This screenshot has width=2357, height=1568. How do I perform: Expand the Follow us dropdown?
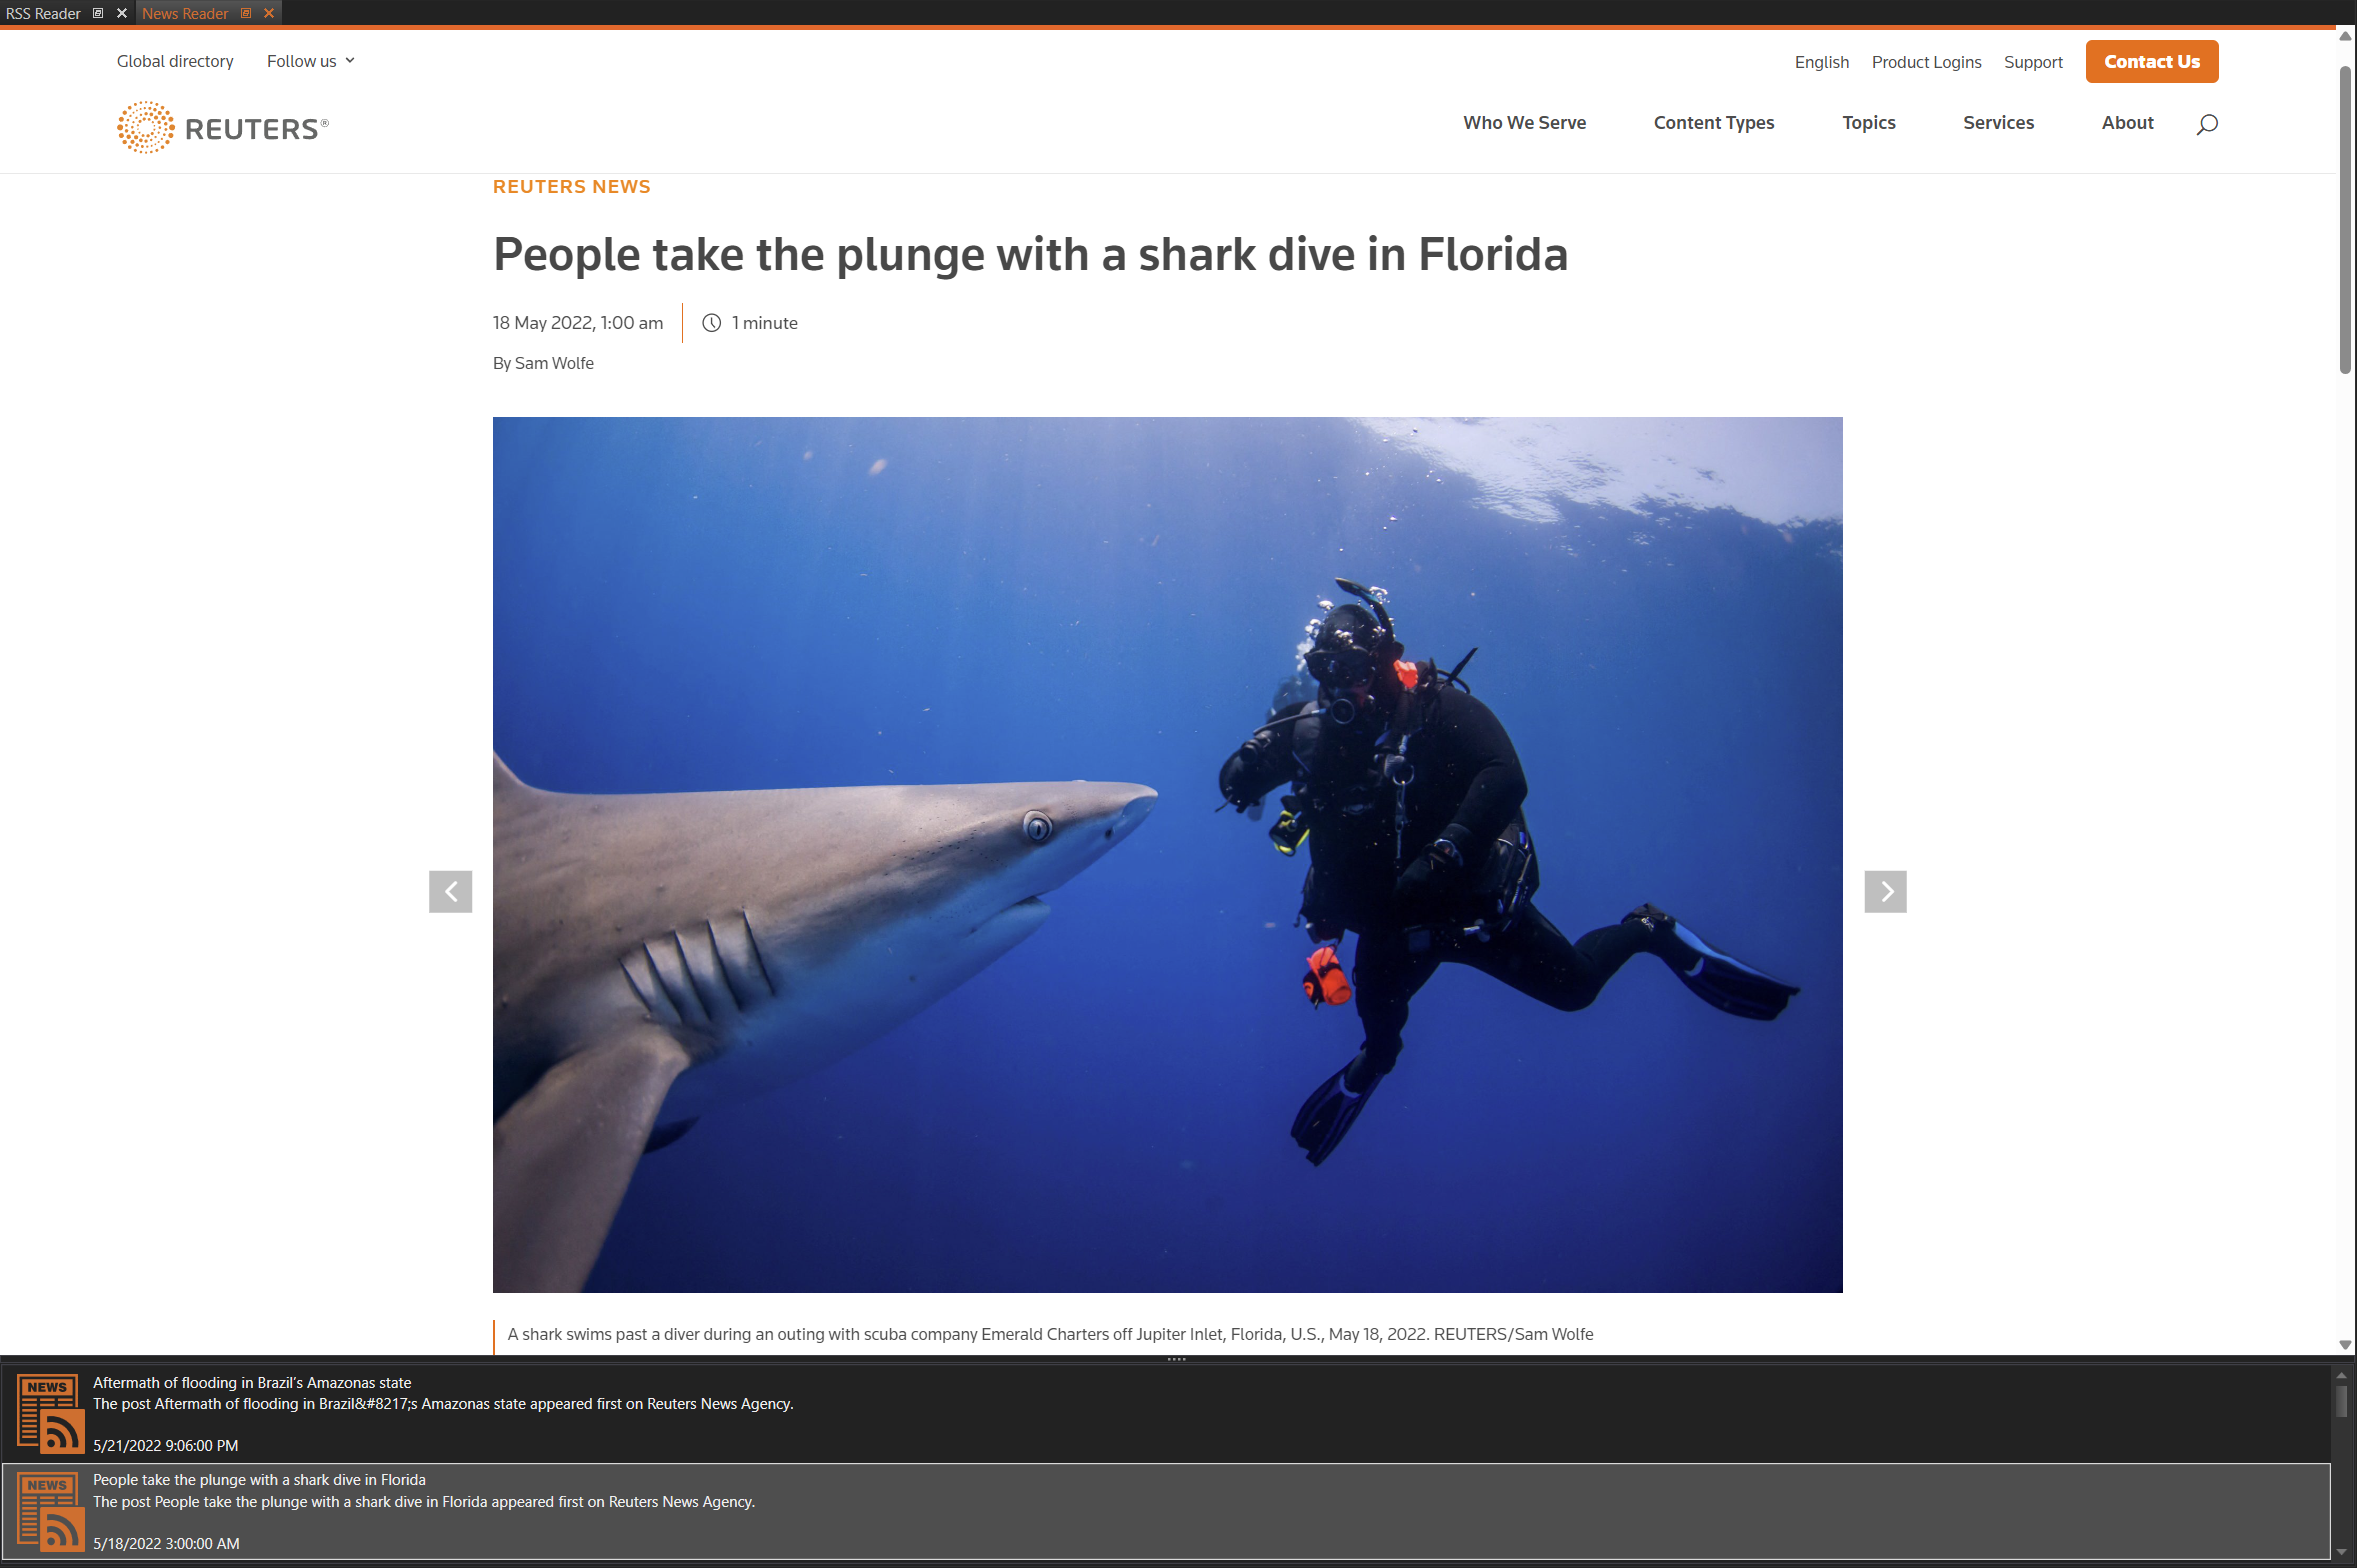[310, 61]
